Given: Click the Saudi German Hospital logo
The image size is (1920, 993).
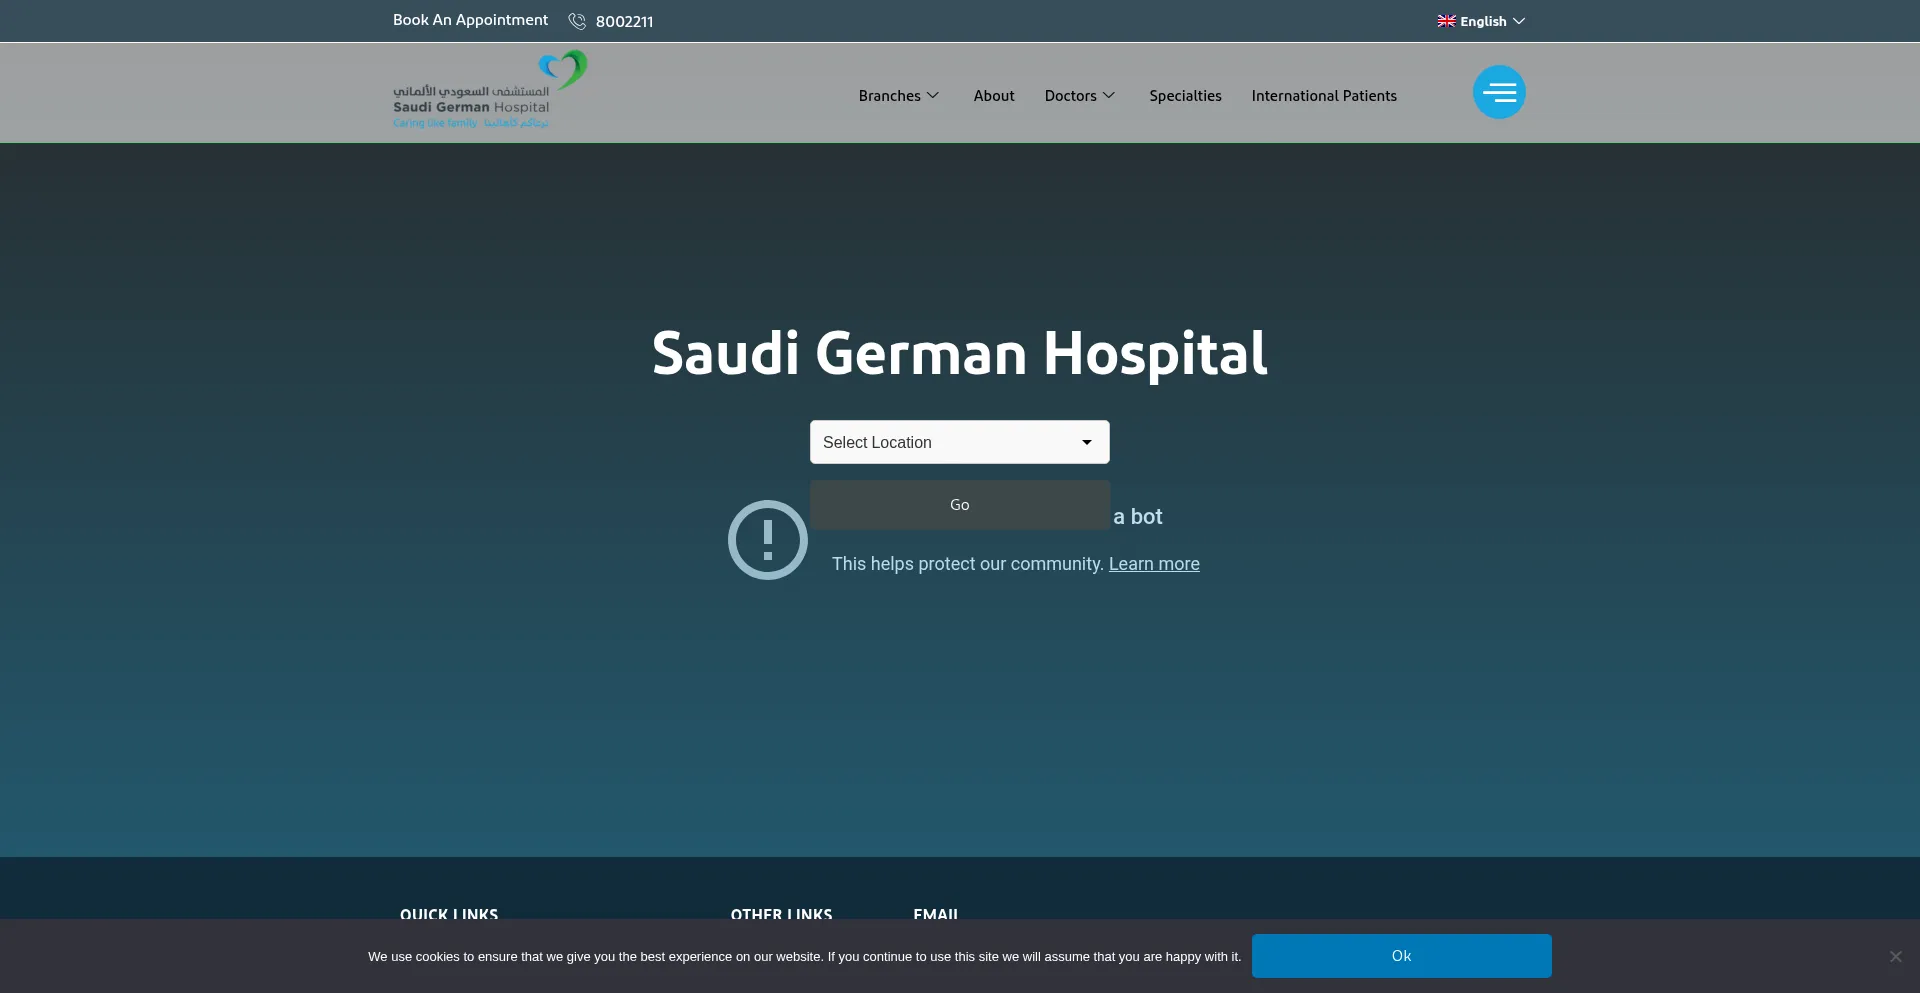Looking at the screenshot, I should (x=489, y=91).
